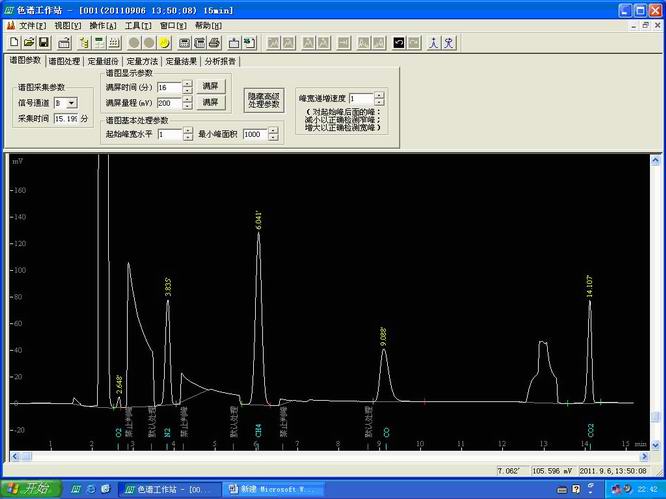Open the 工具(T) menu

pos(138,26)
